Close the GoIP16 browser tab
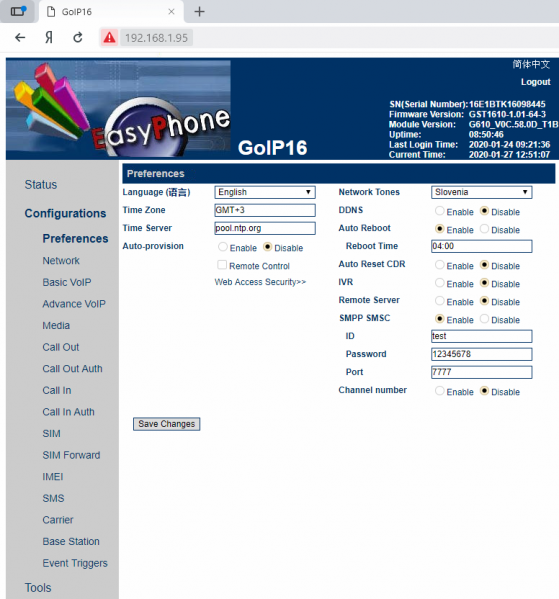559x599 pixels. point(172,12)
